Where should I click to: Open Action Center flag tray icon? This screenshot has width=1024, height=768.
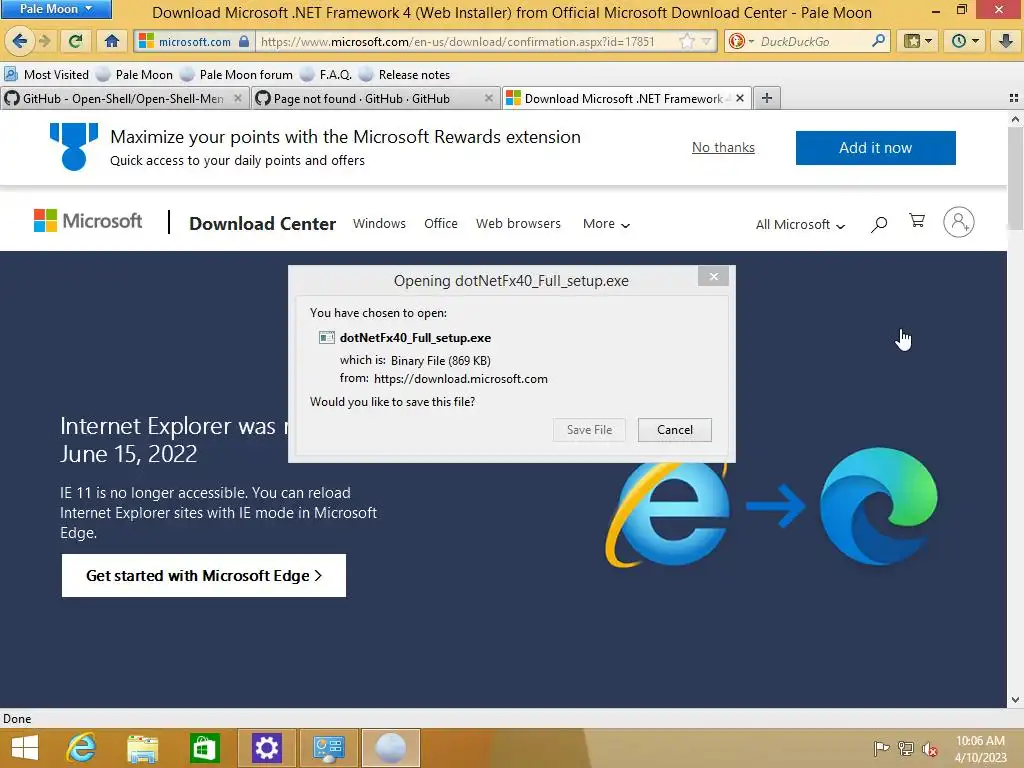[881, 748]
